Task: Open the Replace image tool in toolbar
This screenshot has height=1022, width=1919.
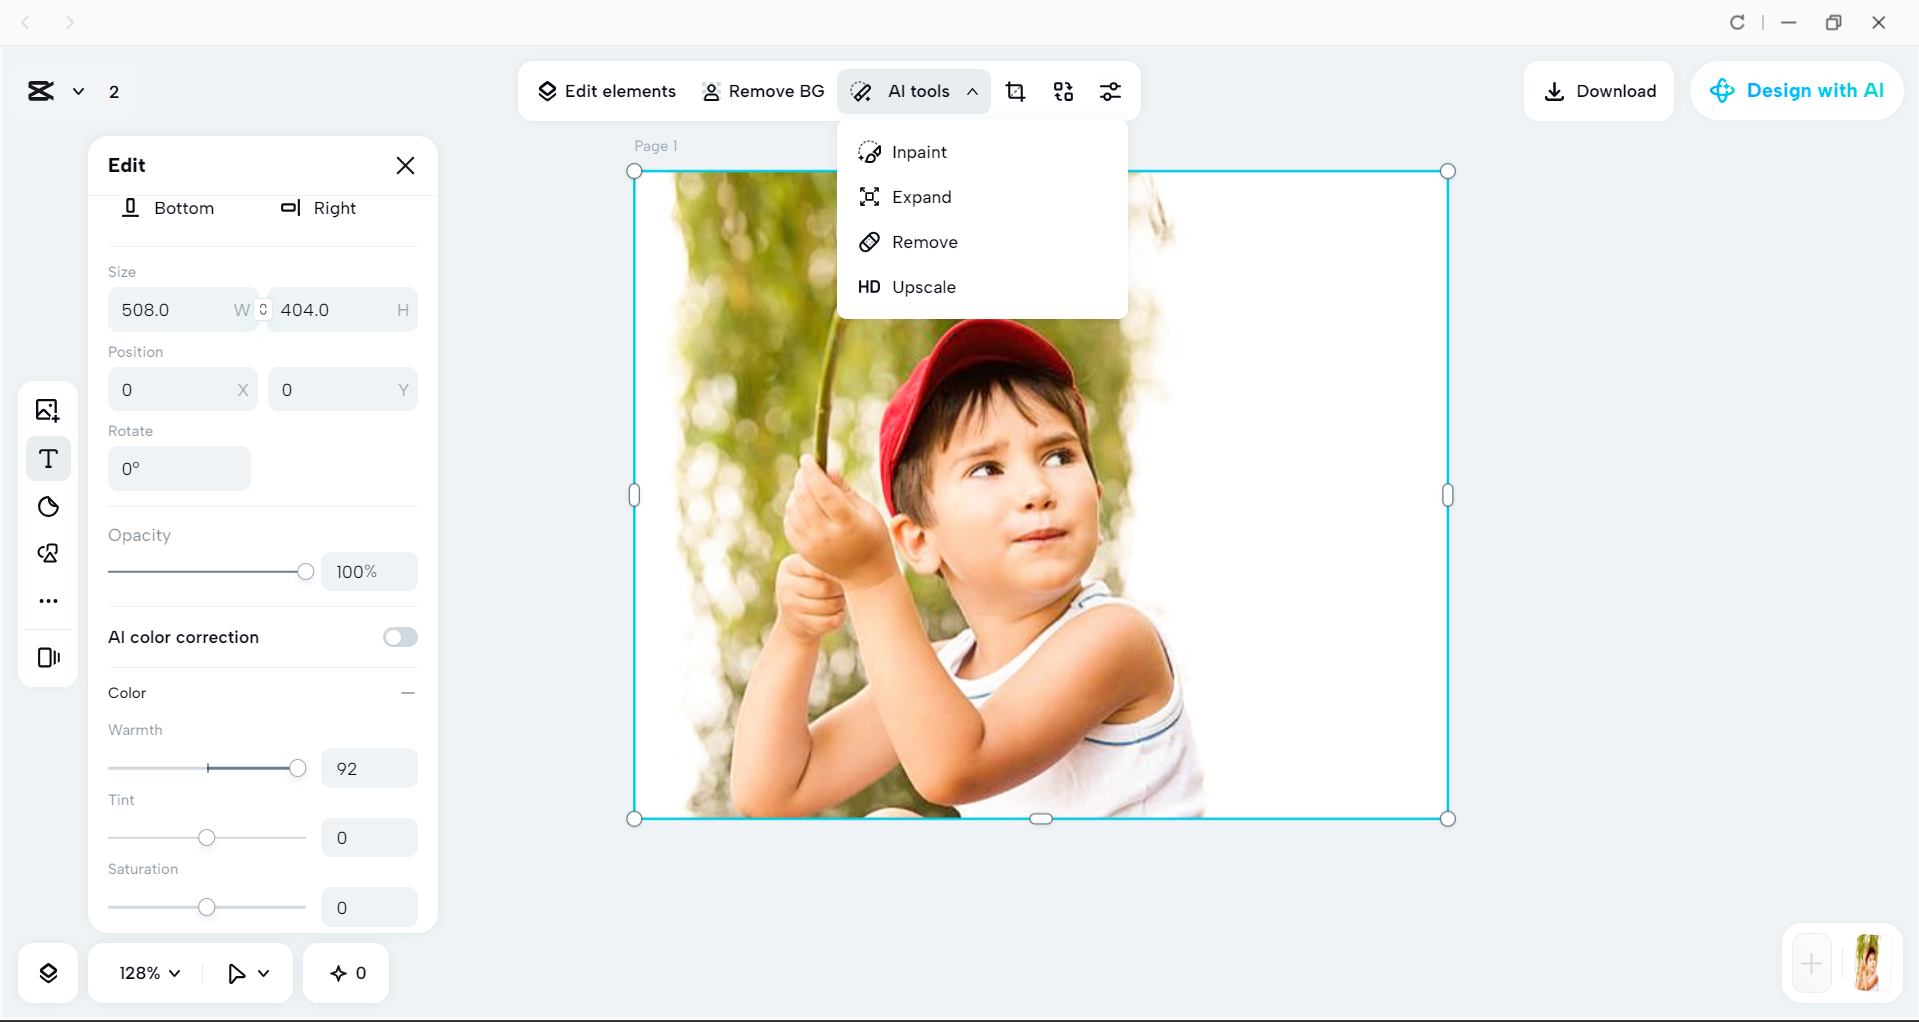Action: 1063,91
